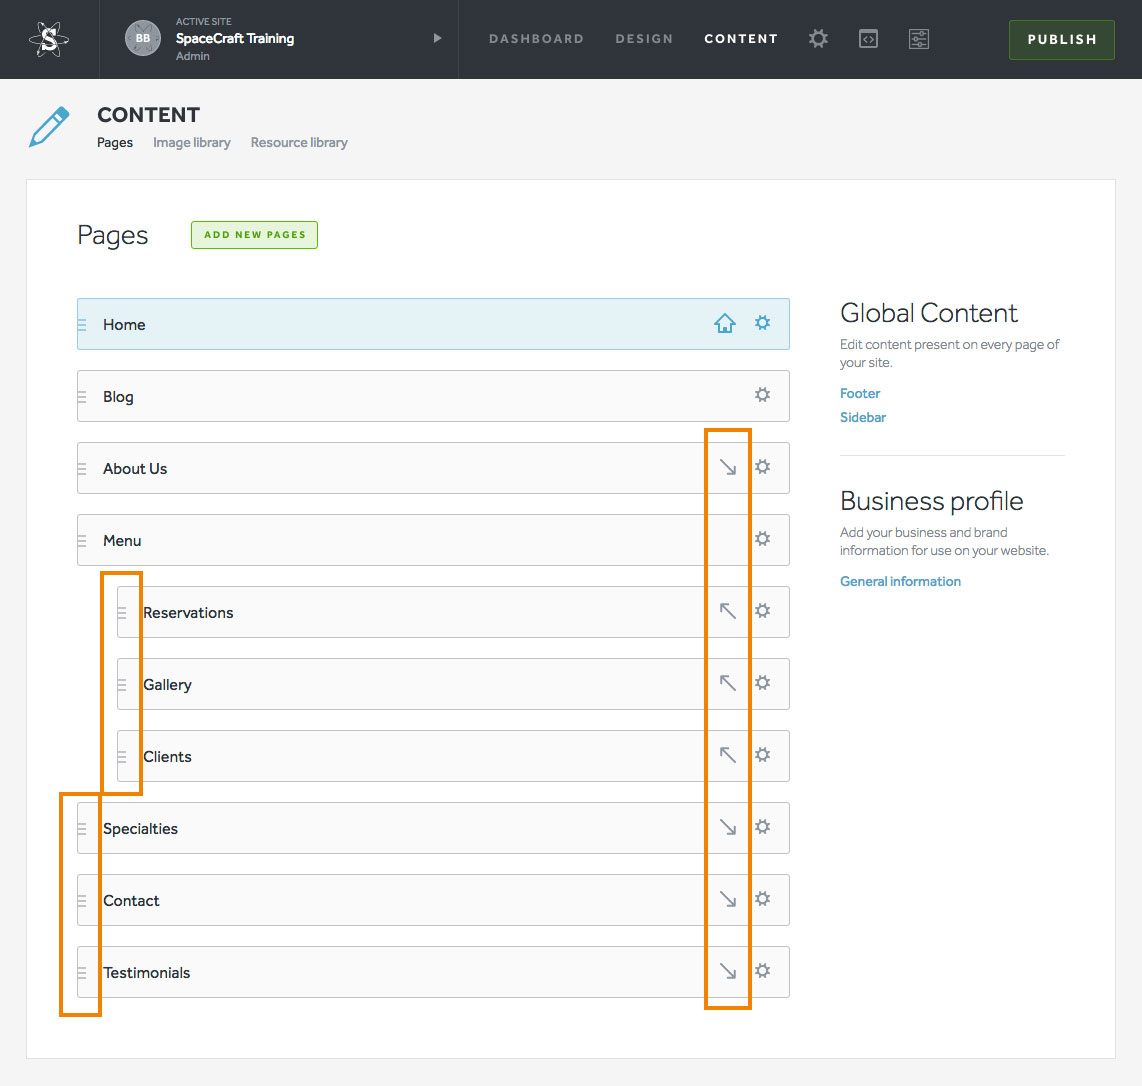
Task: Grab the Contact drag handle
Action: (82, 901)
